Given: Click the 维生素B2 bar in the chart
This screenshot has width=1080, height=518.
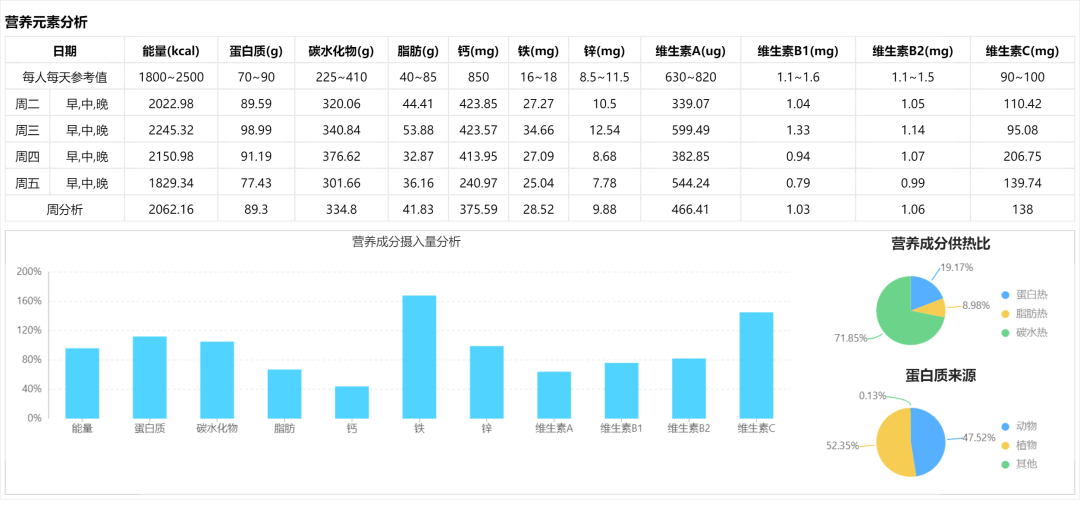Looking at the screenshot, I should click(689, 388).
